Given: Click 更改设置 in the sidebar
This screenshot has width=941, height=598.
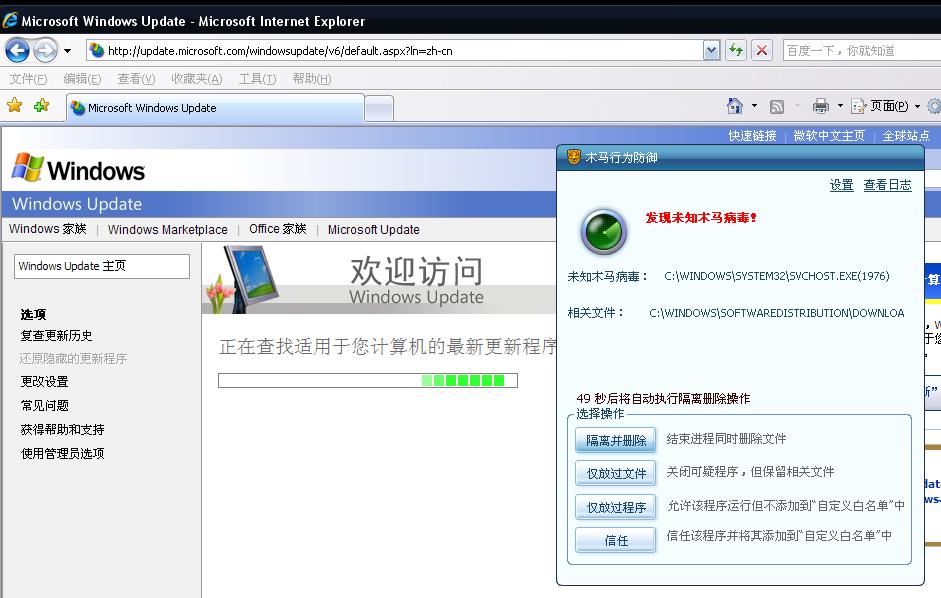Looking at the screenshot, I should (x=44, y=381).
